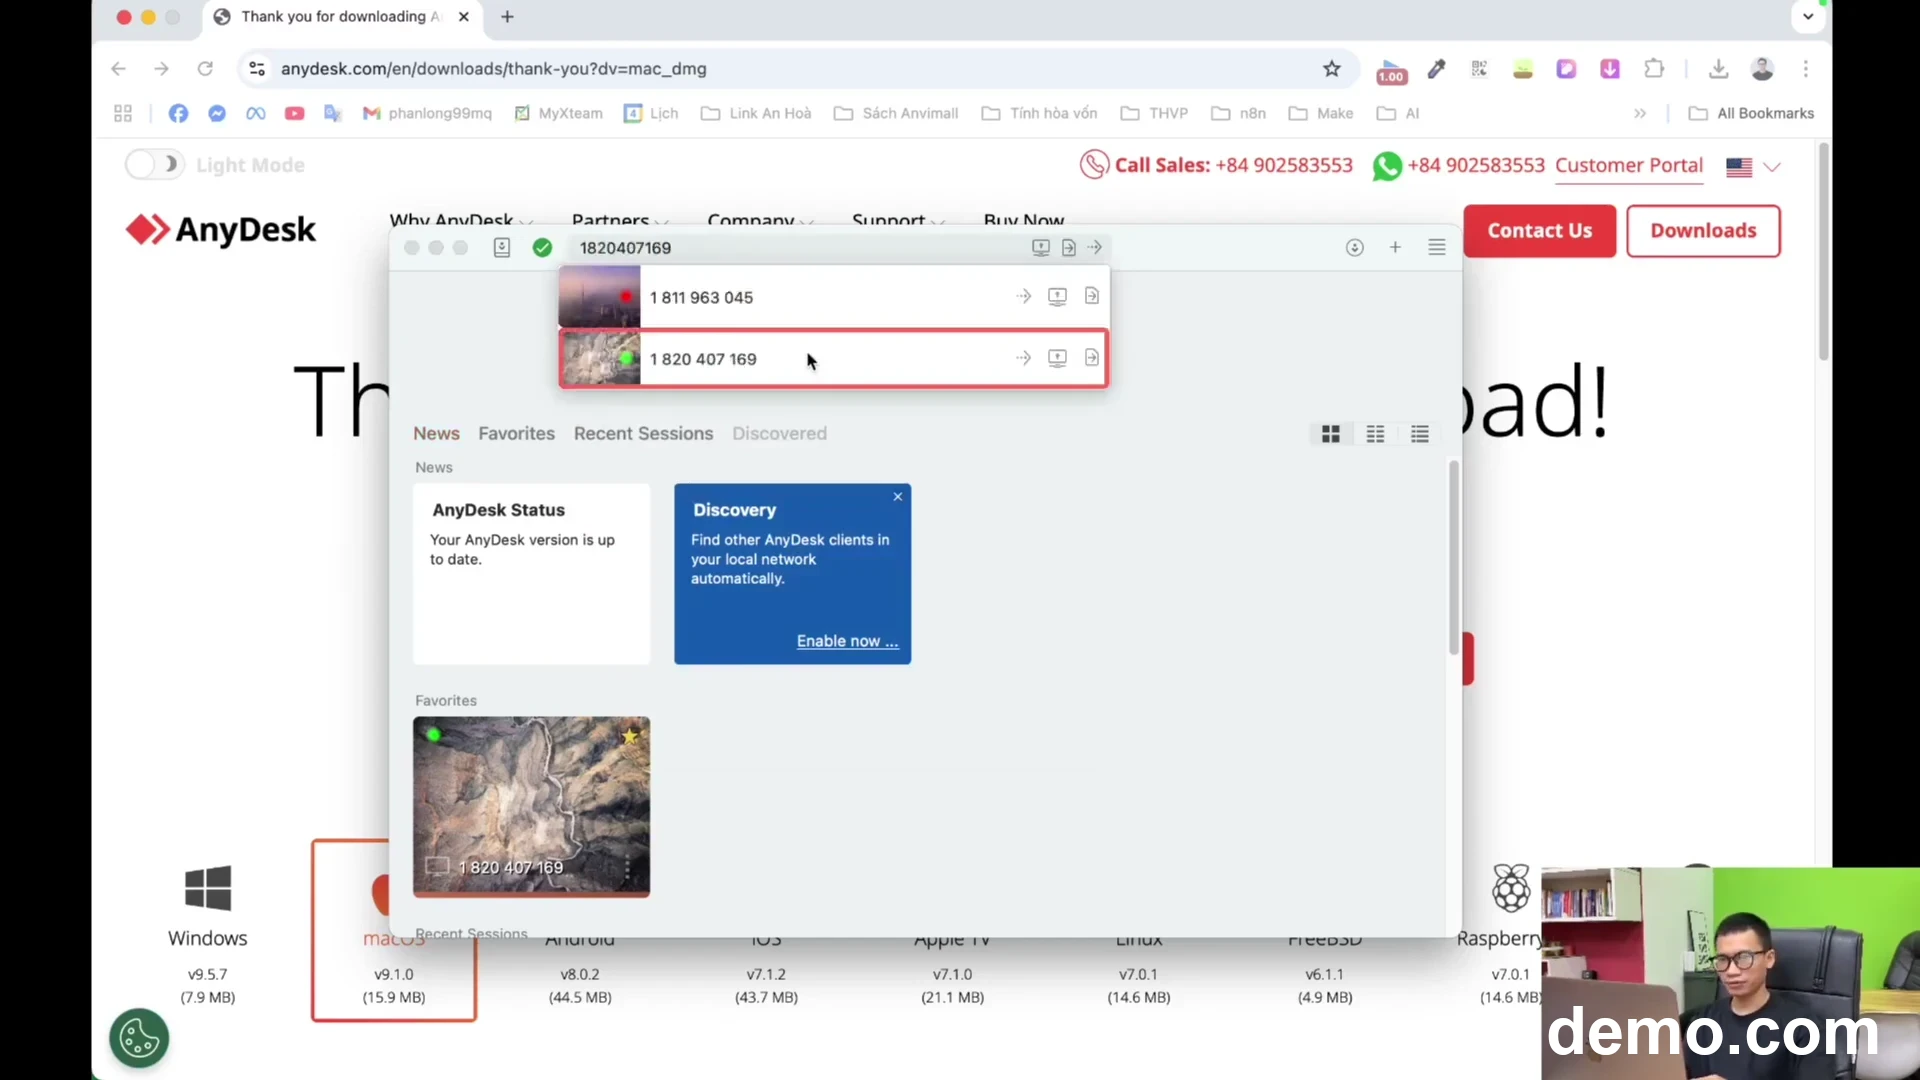File transfer icon for 1 811 963 045
Screen dimensions: 1920x1080
1092,297
